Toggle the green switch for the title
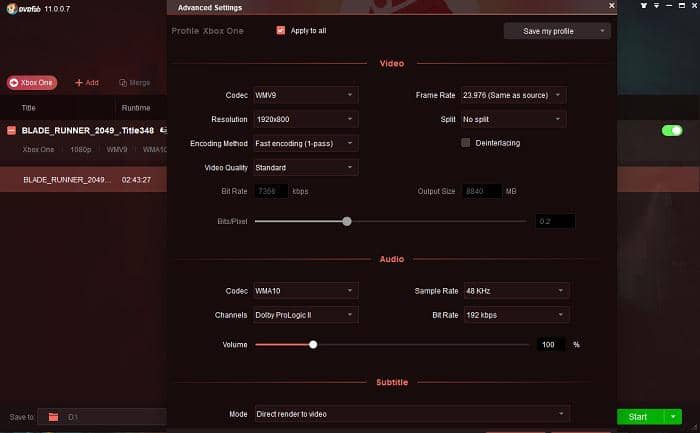 pyautogui.click(x=672, y=130)
